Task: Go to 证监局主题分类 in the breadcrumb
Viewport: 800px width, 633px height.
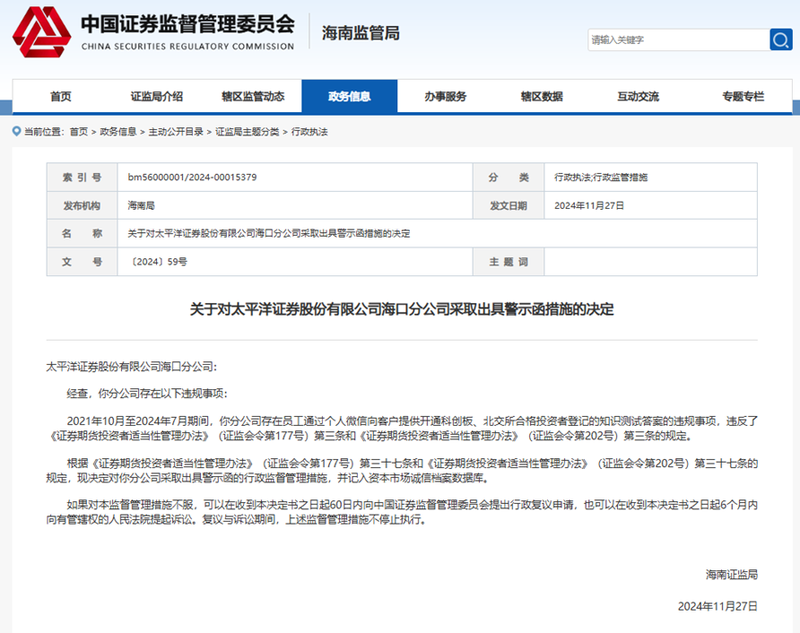Action: coord(247,132)
